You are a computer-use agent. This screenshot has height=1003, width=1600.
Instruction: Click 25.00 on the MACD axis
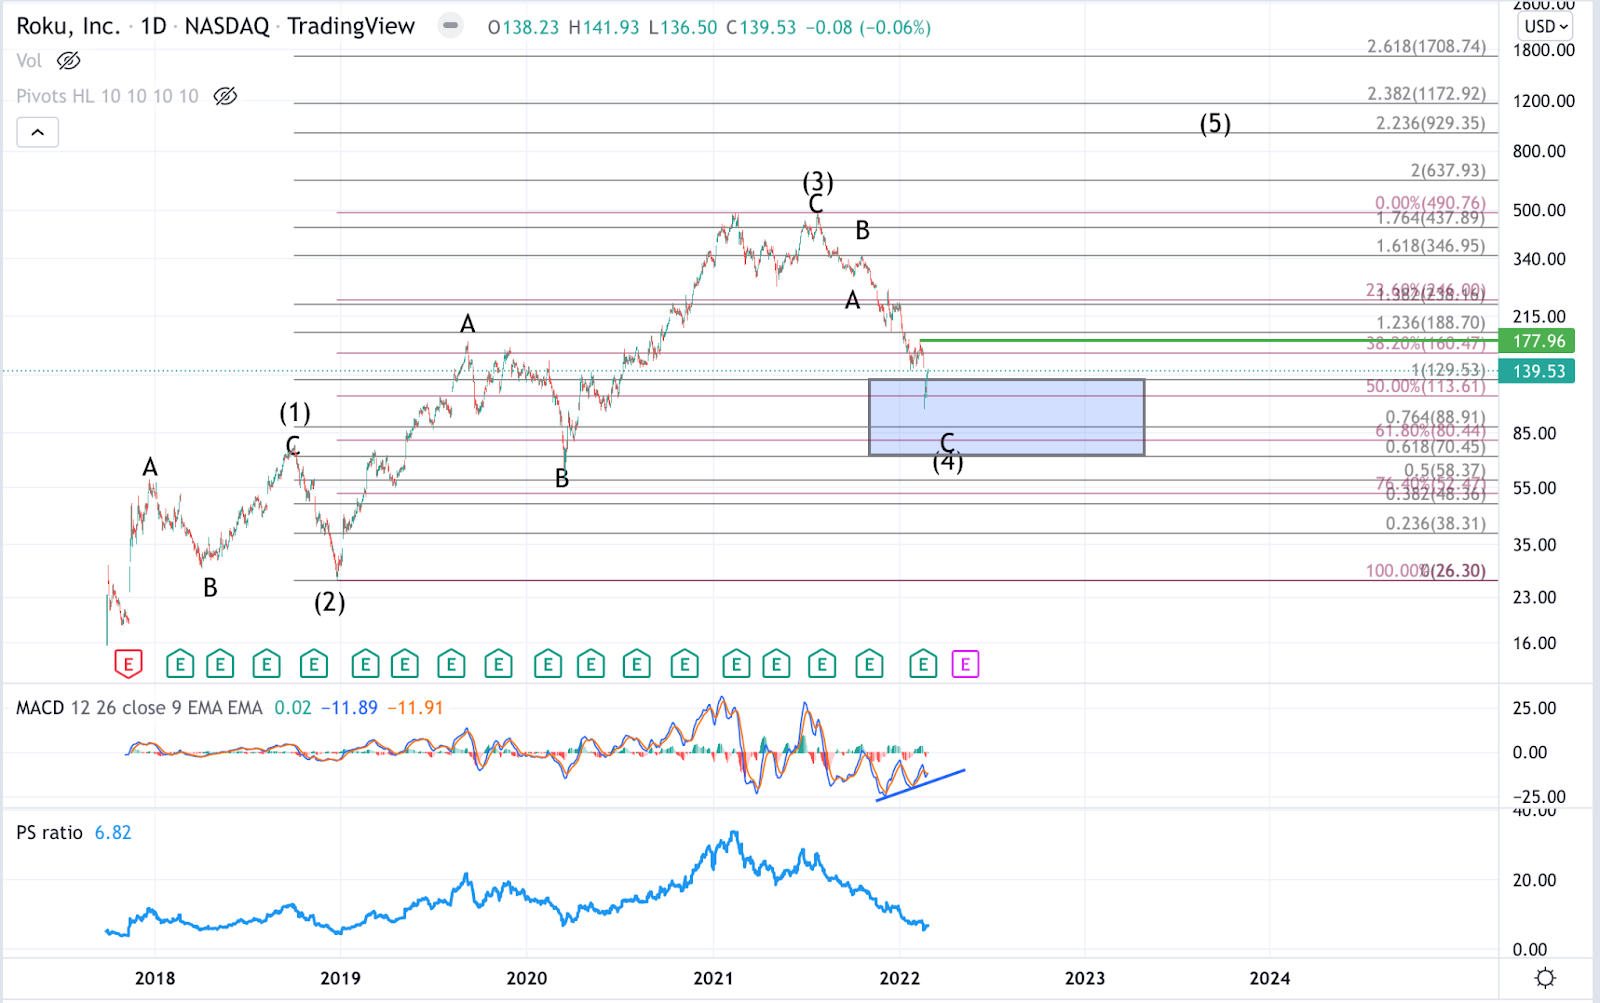click(x=1534, y=708)
